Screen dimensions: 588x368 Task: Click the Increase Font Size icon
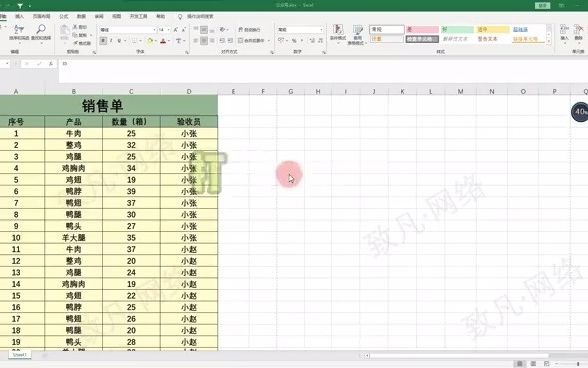click(x=176, y=29)
